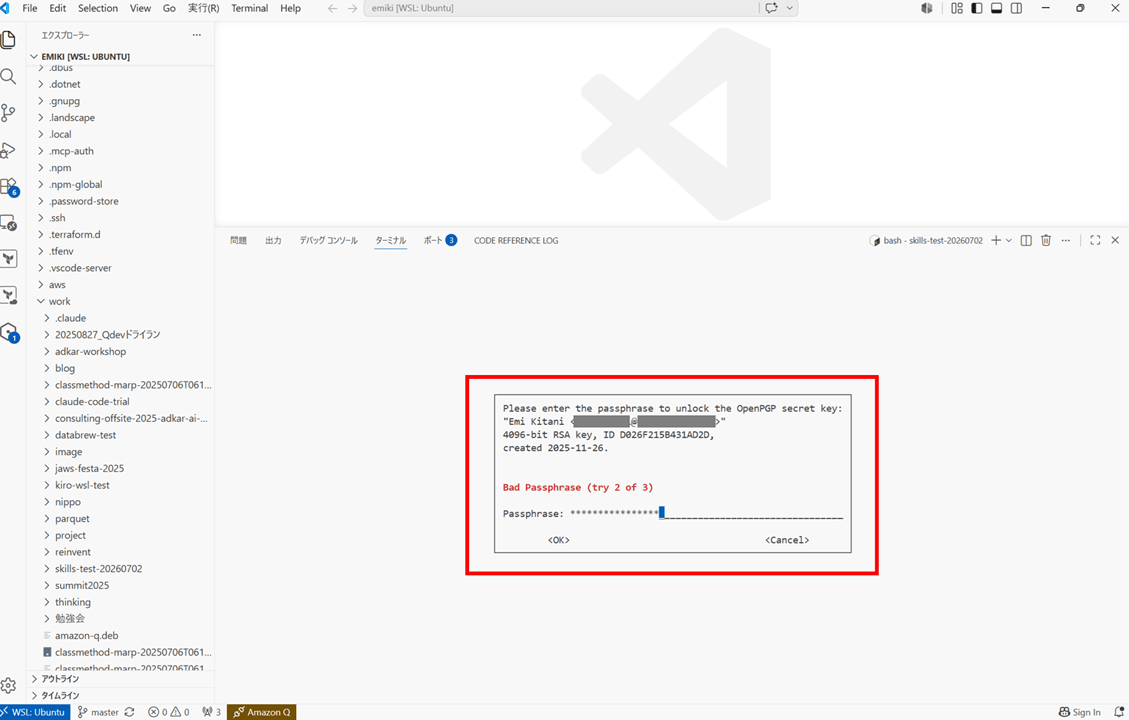This screenshot has width=1129, height=720.
Task: Kill terminal with trash icon
Action: coord(1046,240)
